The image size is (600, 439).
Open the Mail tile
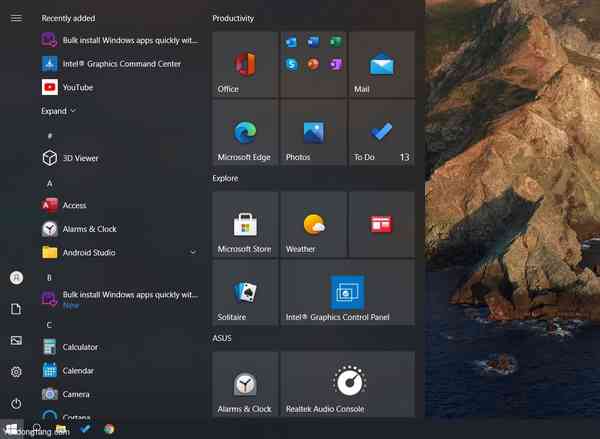click(x=382, y=64)
